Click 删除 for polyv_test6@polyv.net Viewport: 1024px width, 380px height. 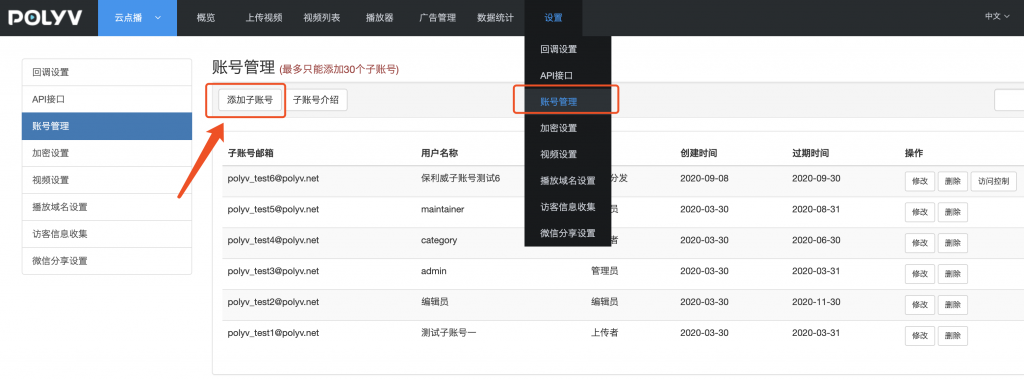click(953, 182)
